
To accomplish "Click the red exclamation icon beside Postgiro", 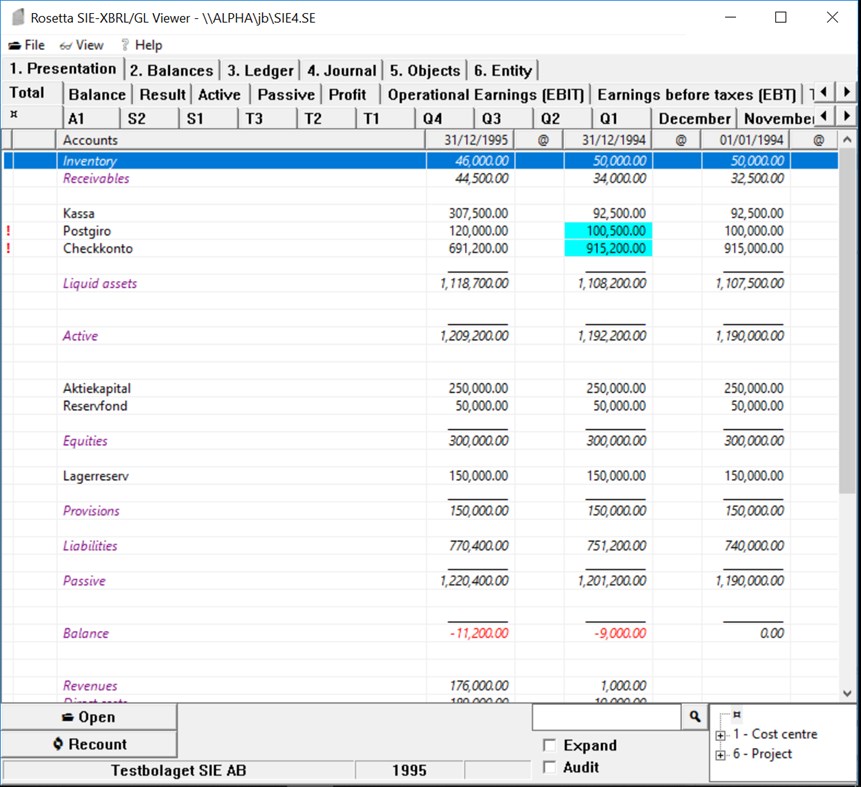I will click(x=9, y=231).
